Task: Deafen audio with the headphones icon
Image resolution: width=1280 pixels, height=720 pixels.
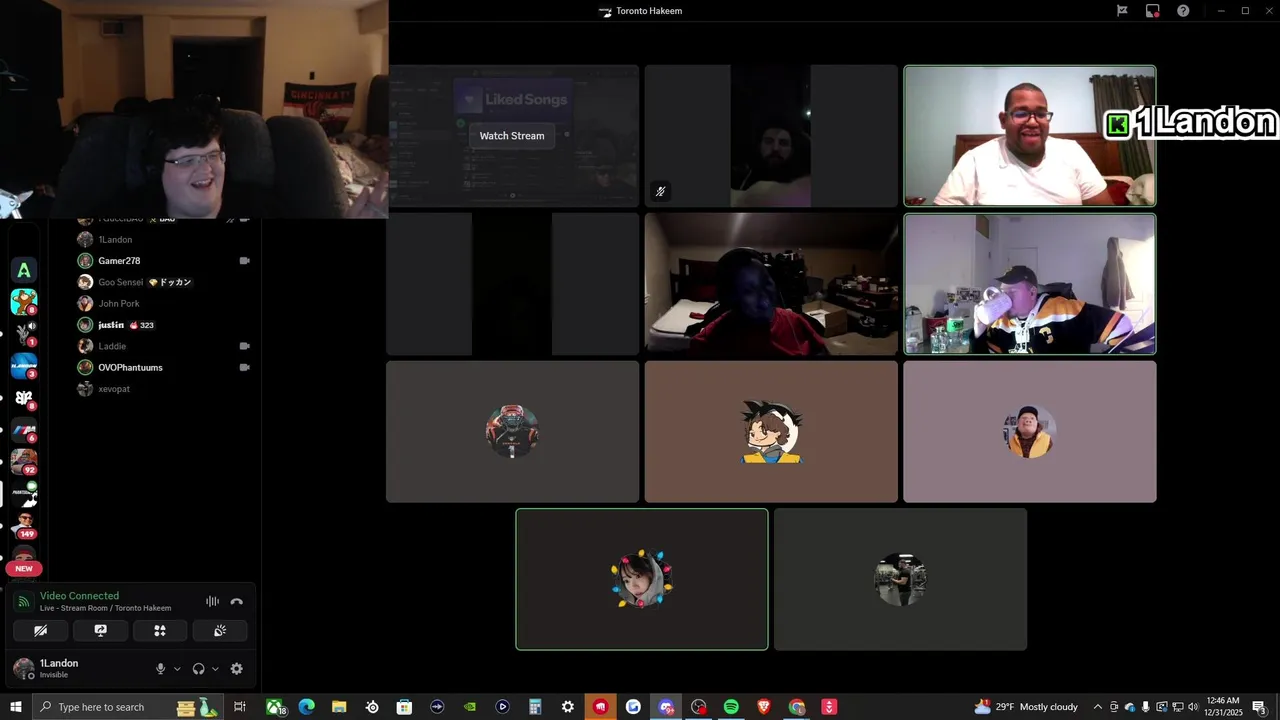Action: click(198, 669)
